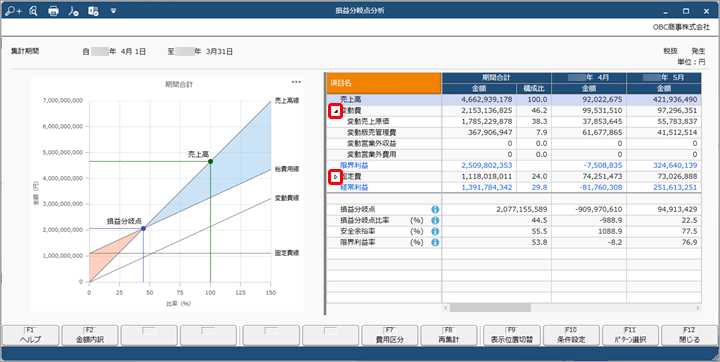Click the F10 条件設定 button
This screenshot has height=362, width=720.
point(571,336)
